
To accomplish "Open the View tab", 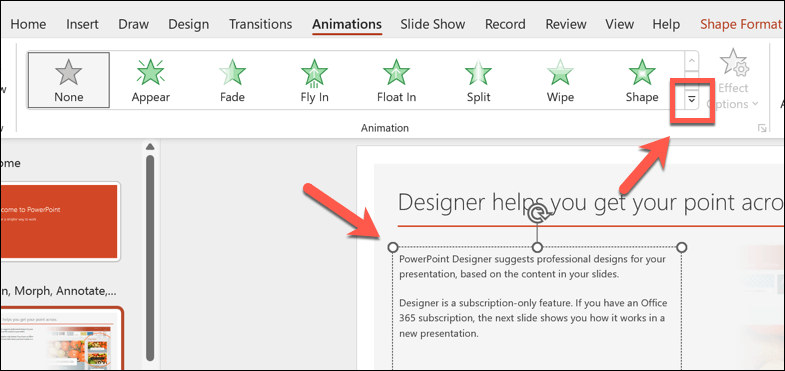I will coord(619,25).
